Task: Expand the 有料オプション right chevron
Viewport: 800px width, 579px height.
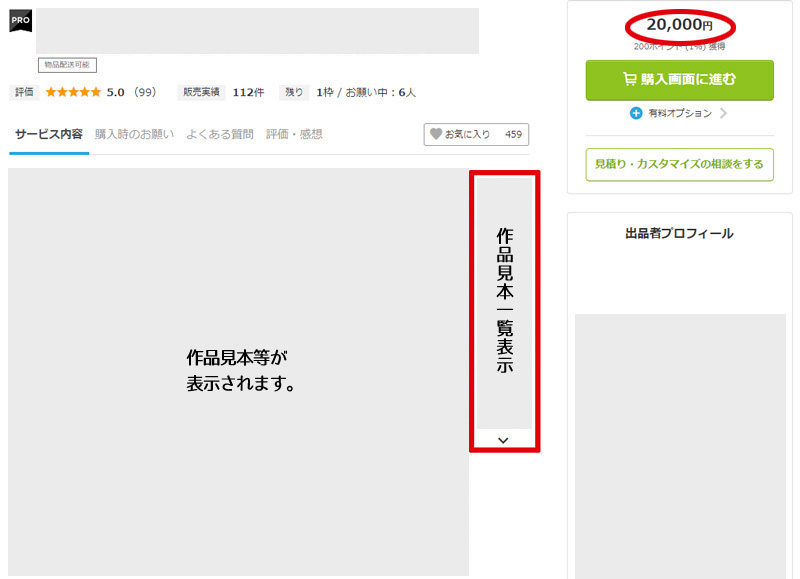Action: 723,114
